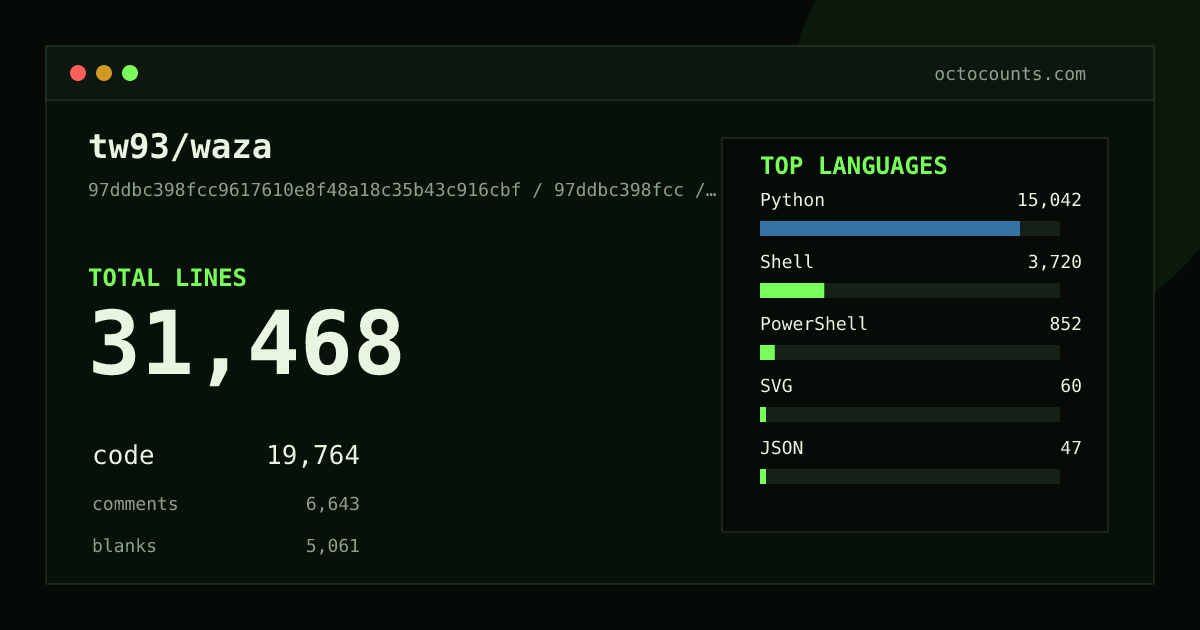Click the JSON language label
The height and width of the screenshot is (630, 1200).
(x=781, y=448)
